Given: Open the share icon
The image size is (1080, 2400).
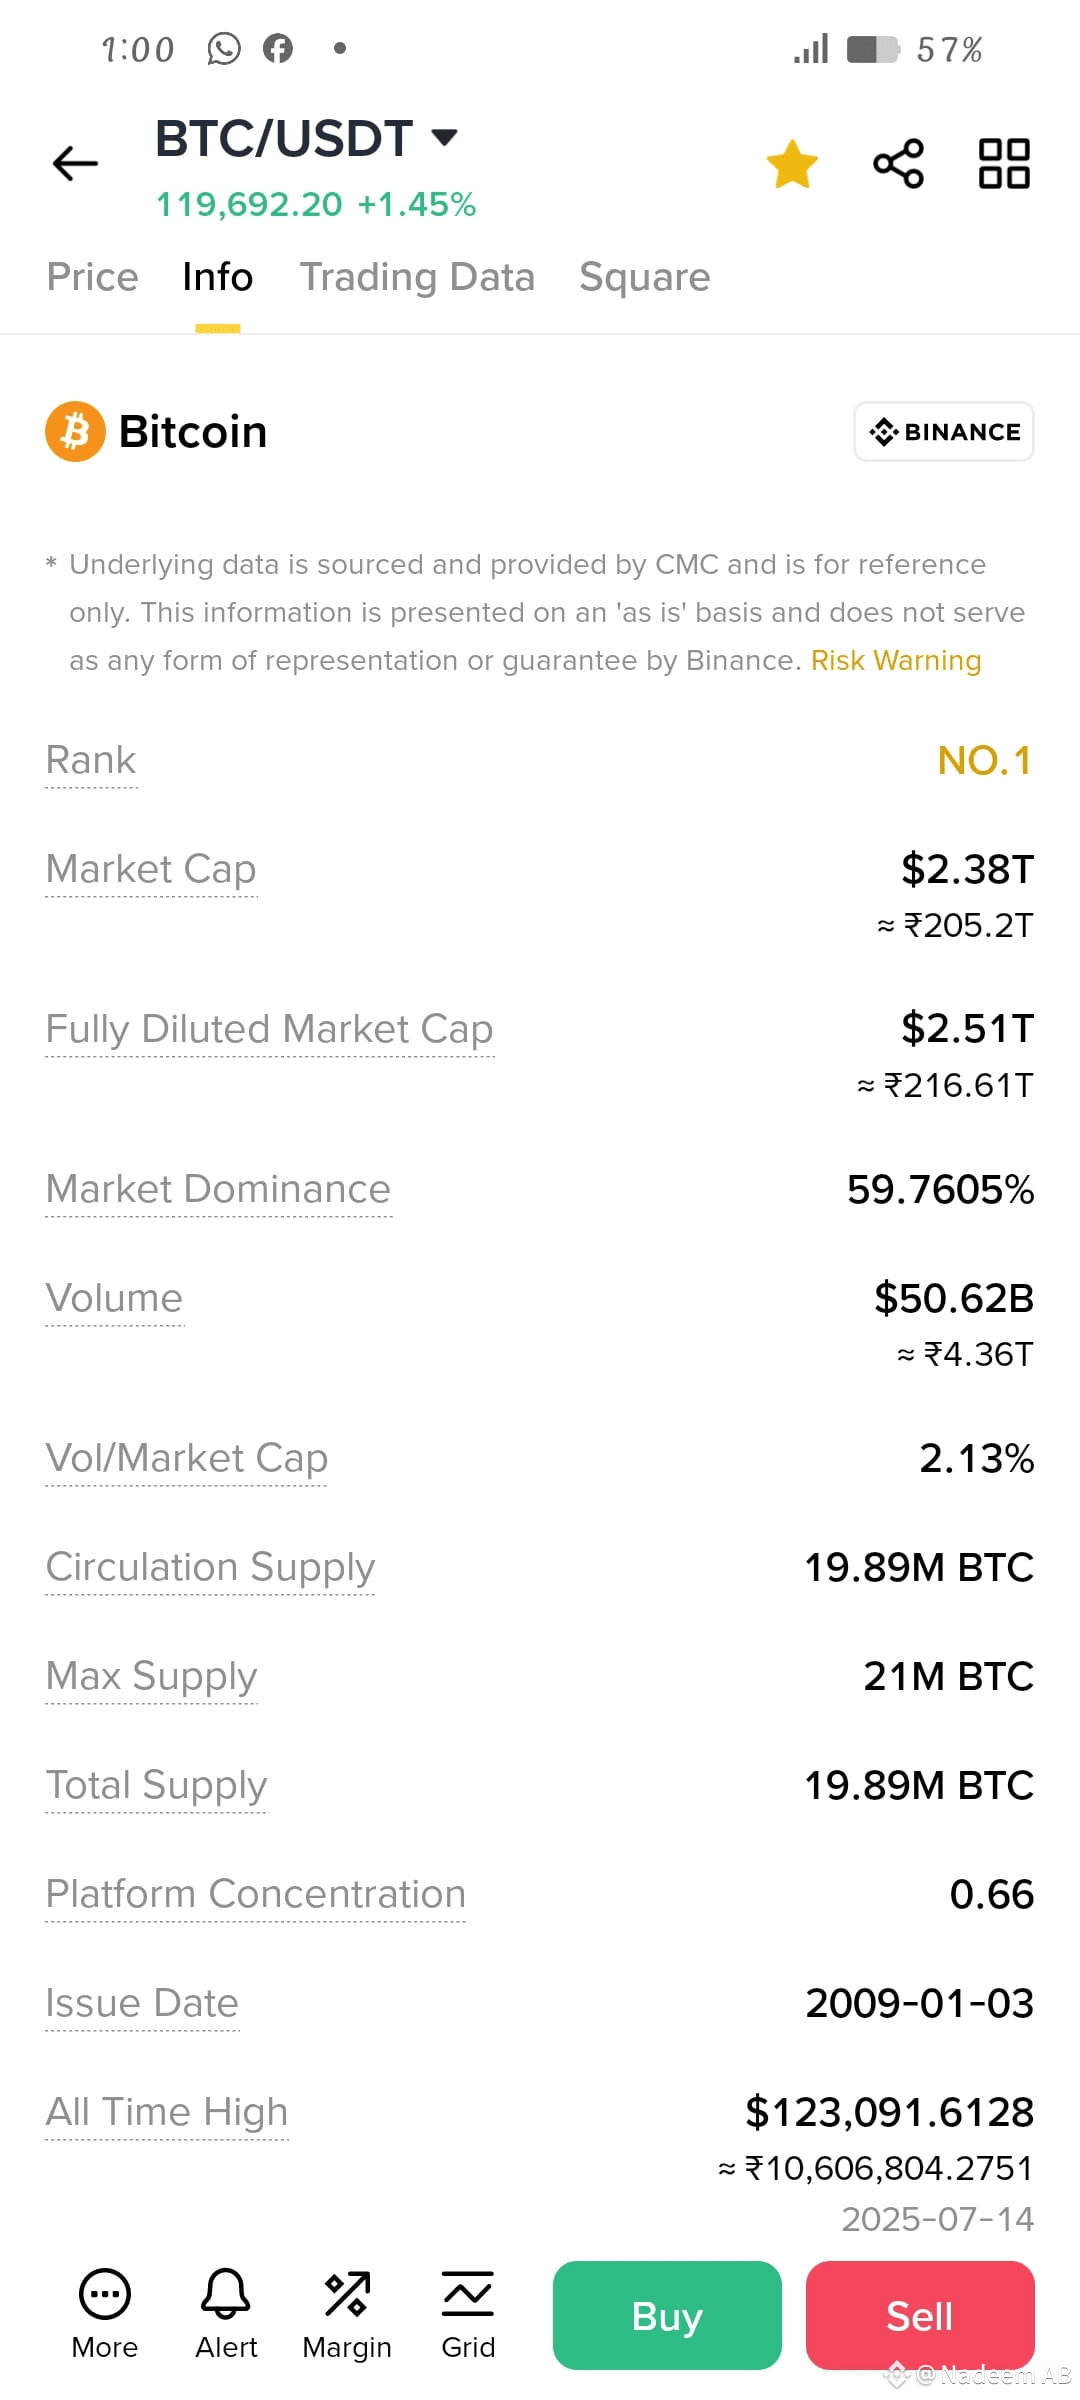Looking at the screenshot, I should pyautogui.click(x=899, y=164).
